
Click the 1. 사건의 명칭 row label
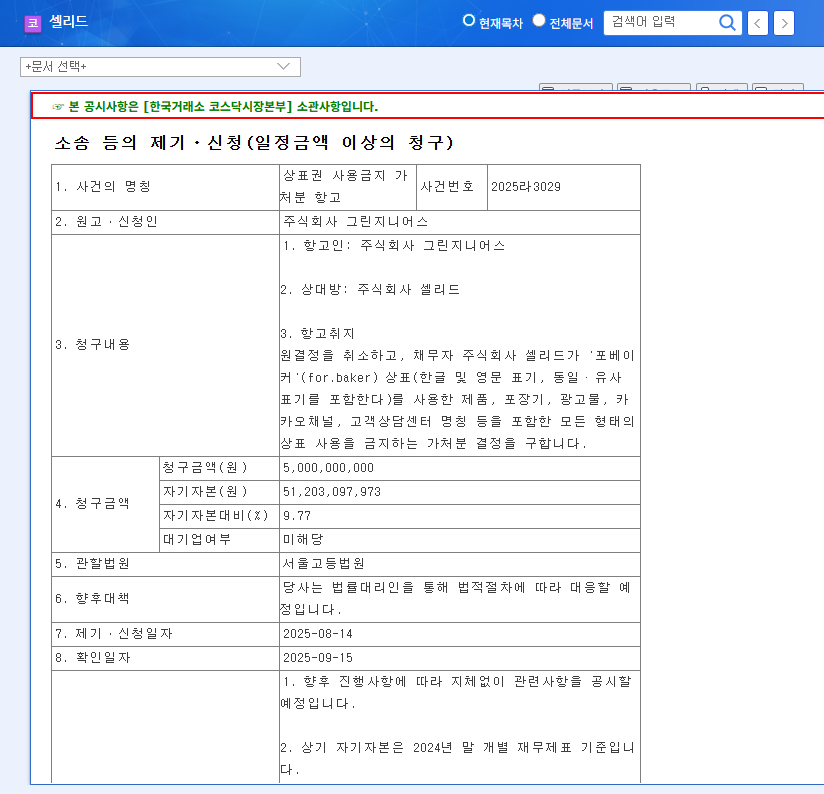coord(103,187)
